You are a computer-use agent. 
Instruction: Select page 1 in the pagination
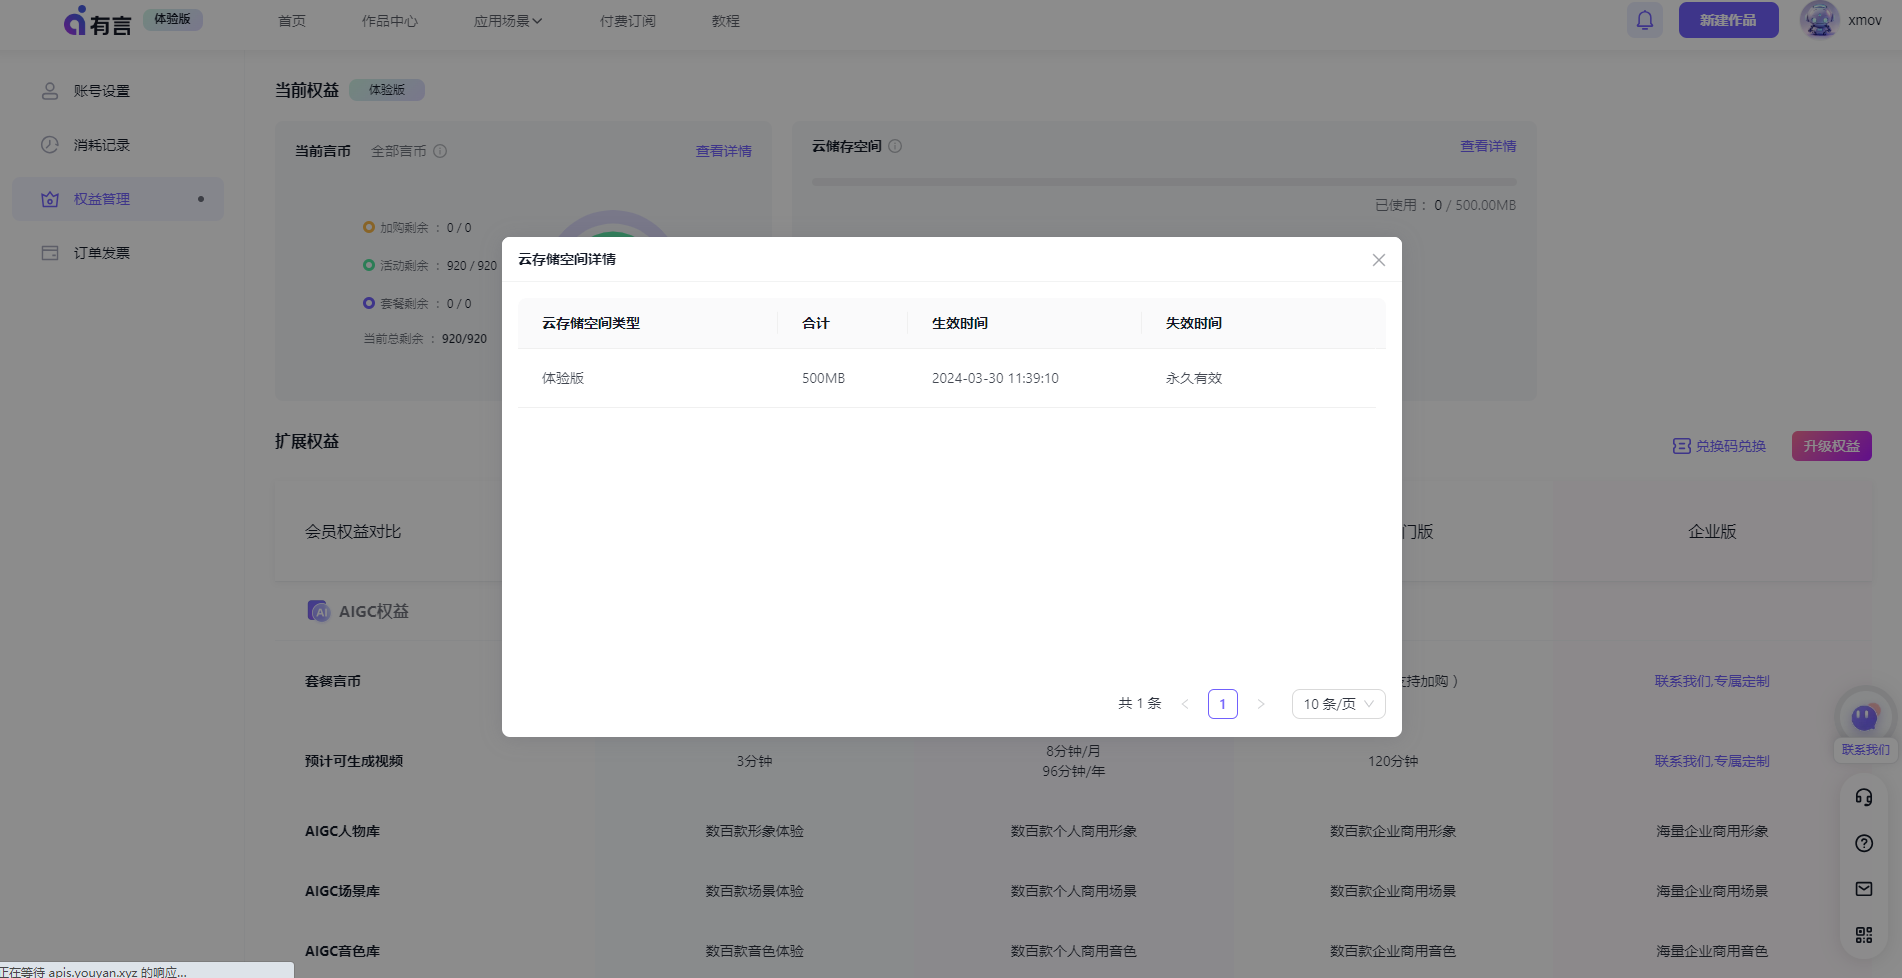pos(1223,704)
